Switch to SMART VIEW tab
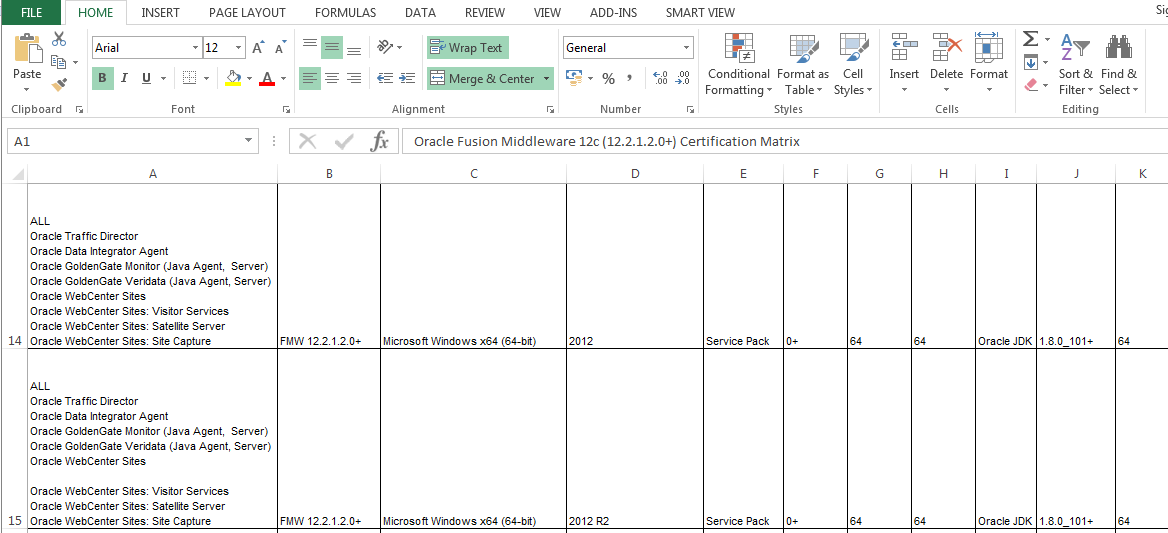Viewport: 1168px width, 533px height. point(700,13)
